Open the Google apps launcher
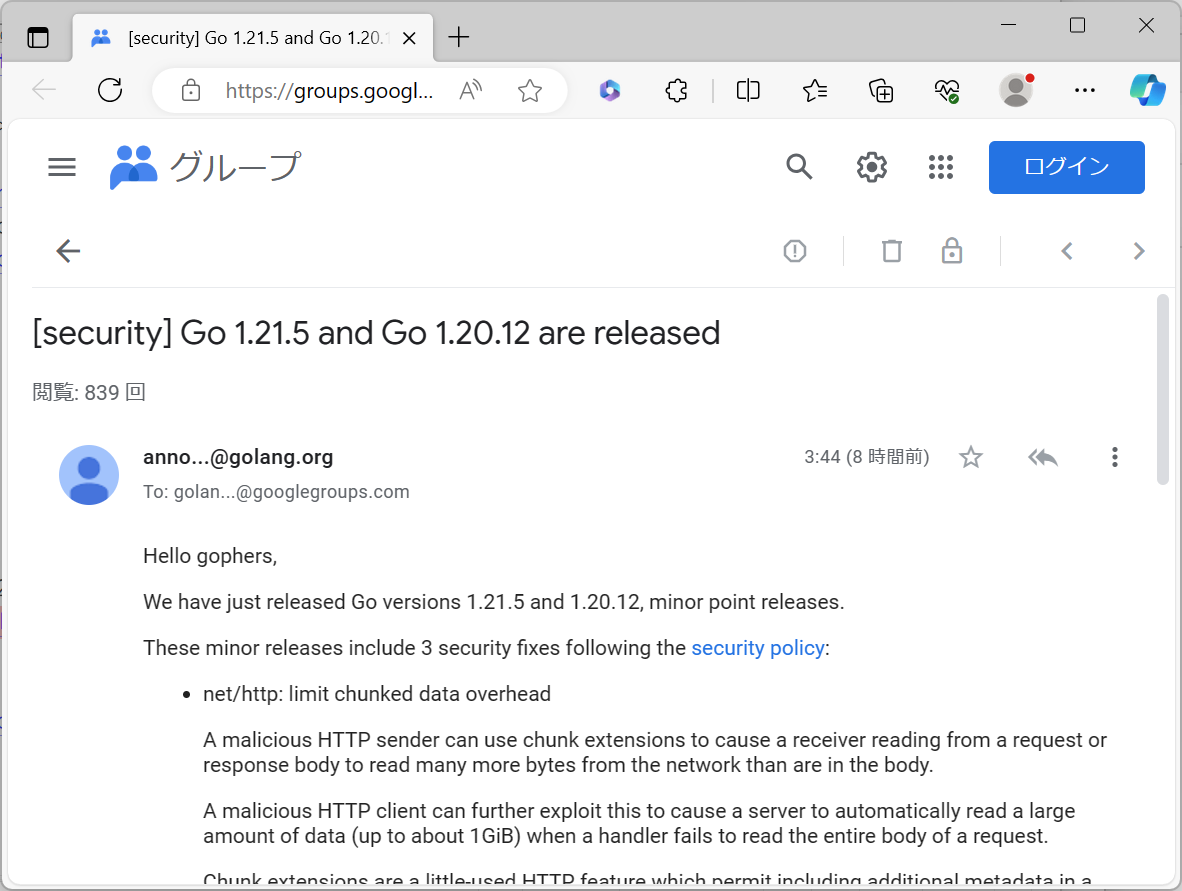 click(941, 167)
